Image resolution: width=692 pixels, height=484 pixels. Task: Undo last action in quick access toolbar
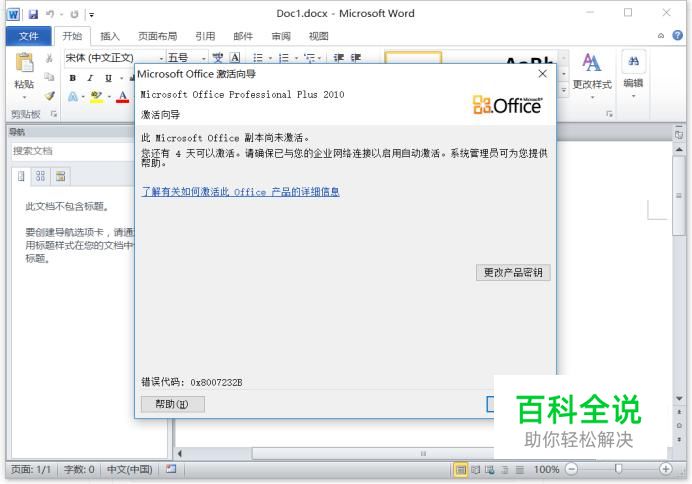coord(50,14)
